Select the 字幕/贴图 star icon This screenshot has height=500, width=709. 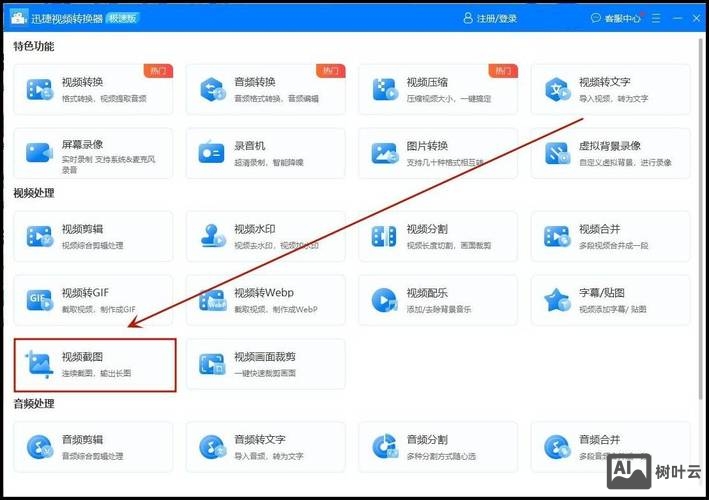[557, 300]
